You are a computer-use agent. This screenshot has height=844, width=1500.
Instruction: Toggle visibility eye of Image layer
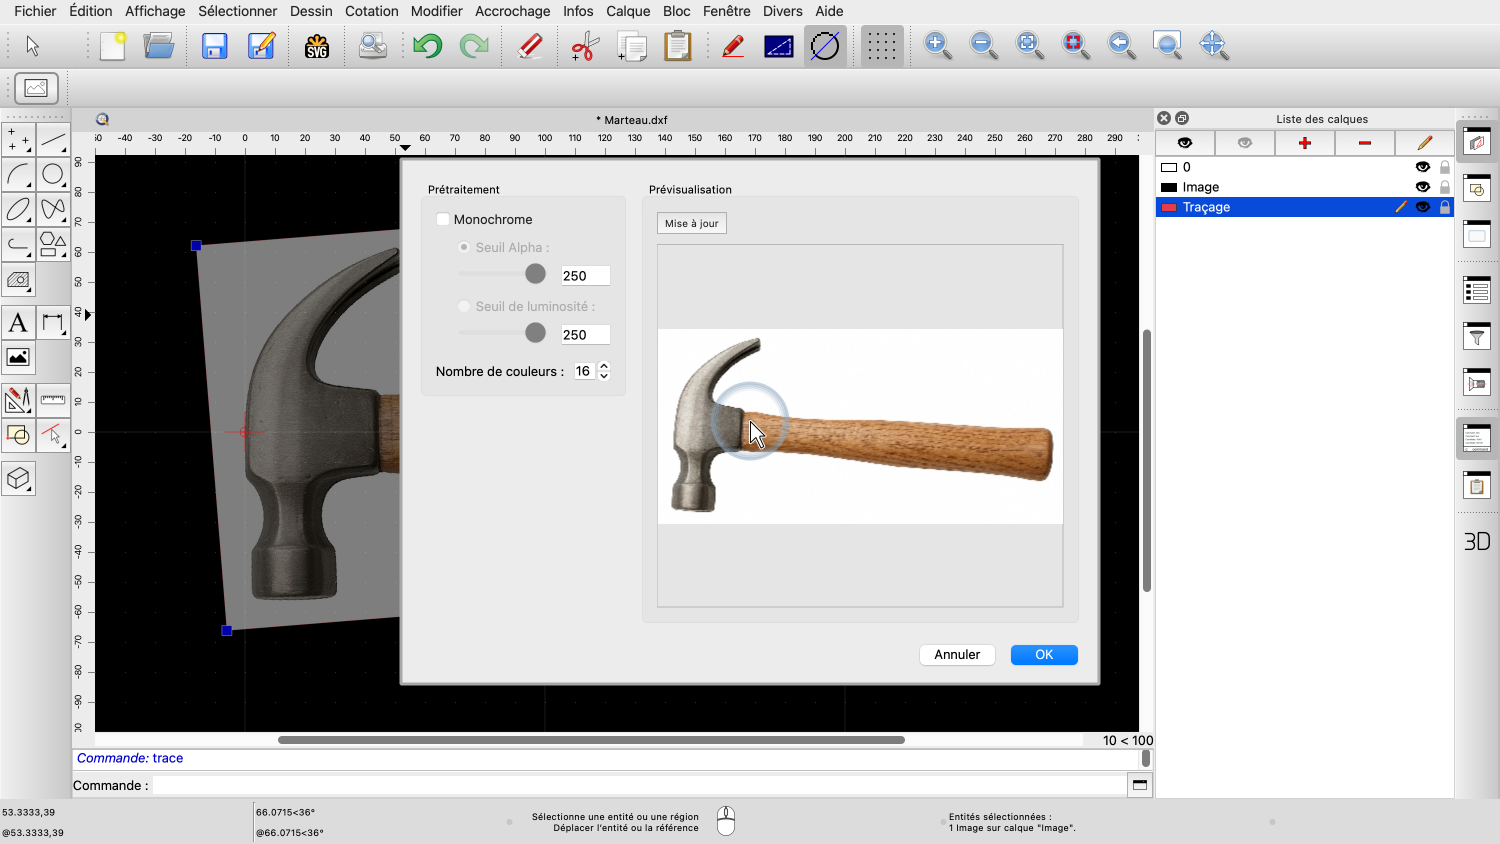tap(1422, 187)
